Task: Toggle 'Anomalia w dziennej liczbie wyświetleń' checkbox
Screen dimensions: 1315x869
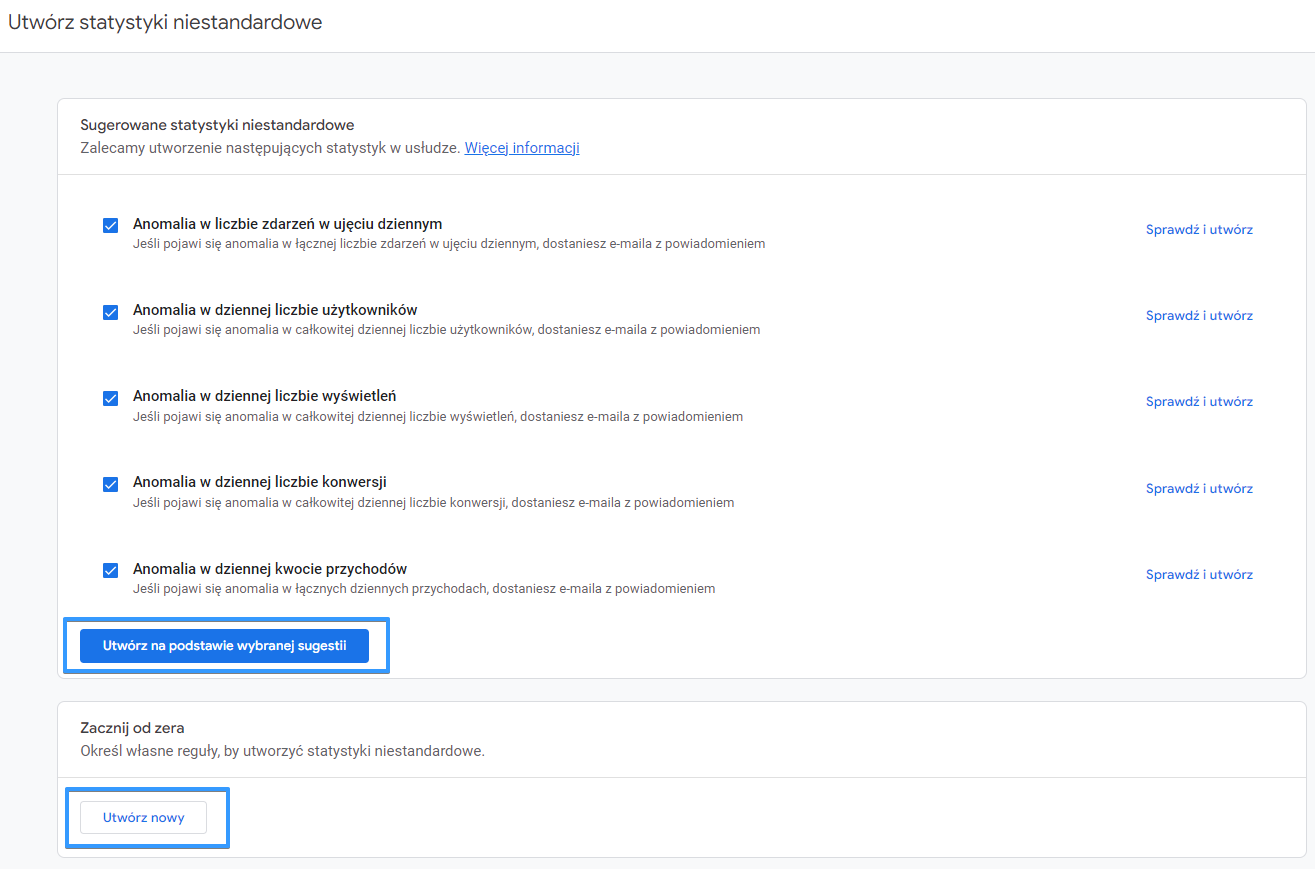Action: [x=111, y=398]
